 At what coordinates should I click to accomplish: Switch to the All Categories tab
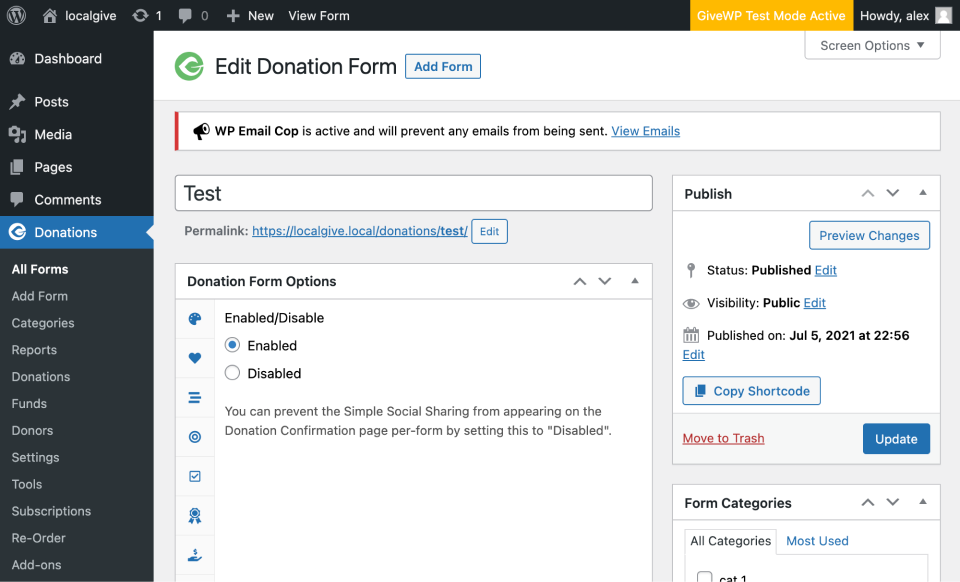730,541
